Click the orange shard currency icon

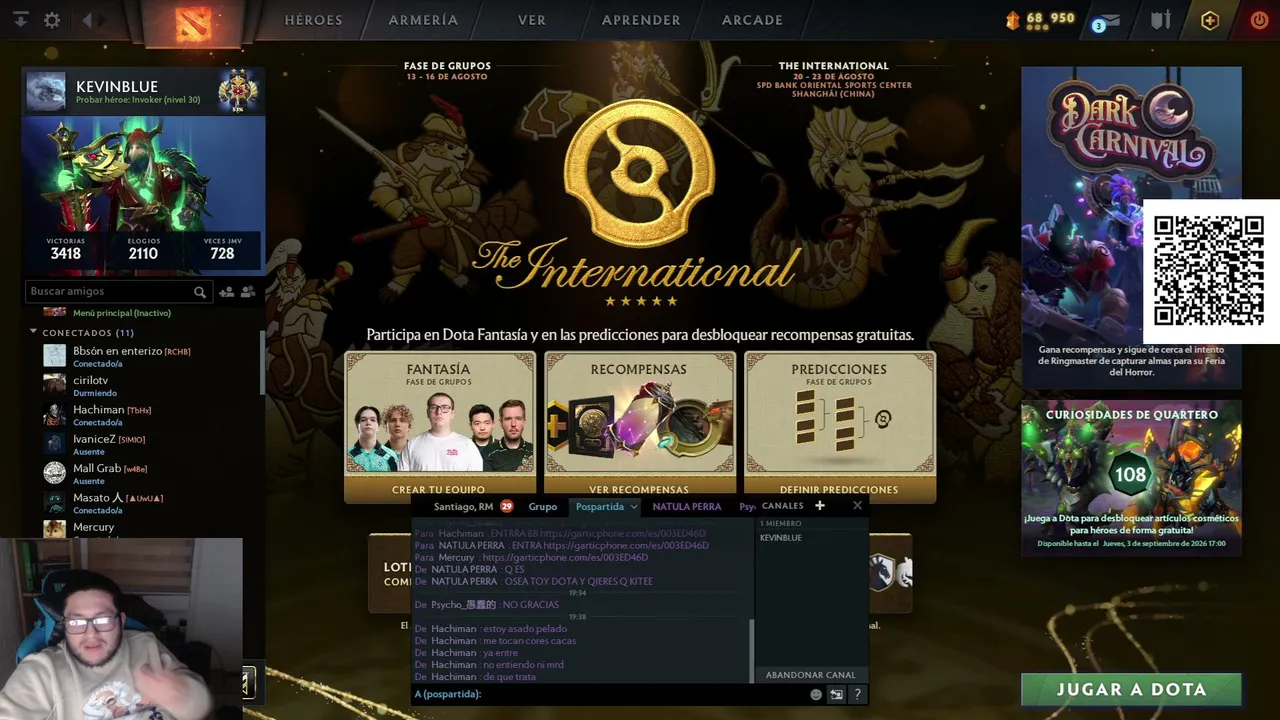click(x=1012, y=19)
